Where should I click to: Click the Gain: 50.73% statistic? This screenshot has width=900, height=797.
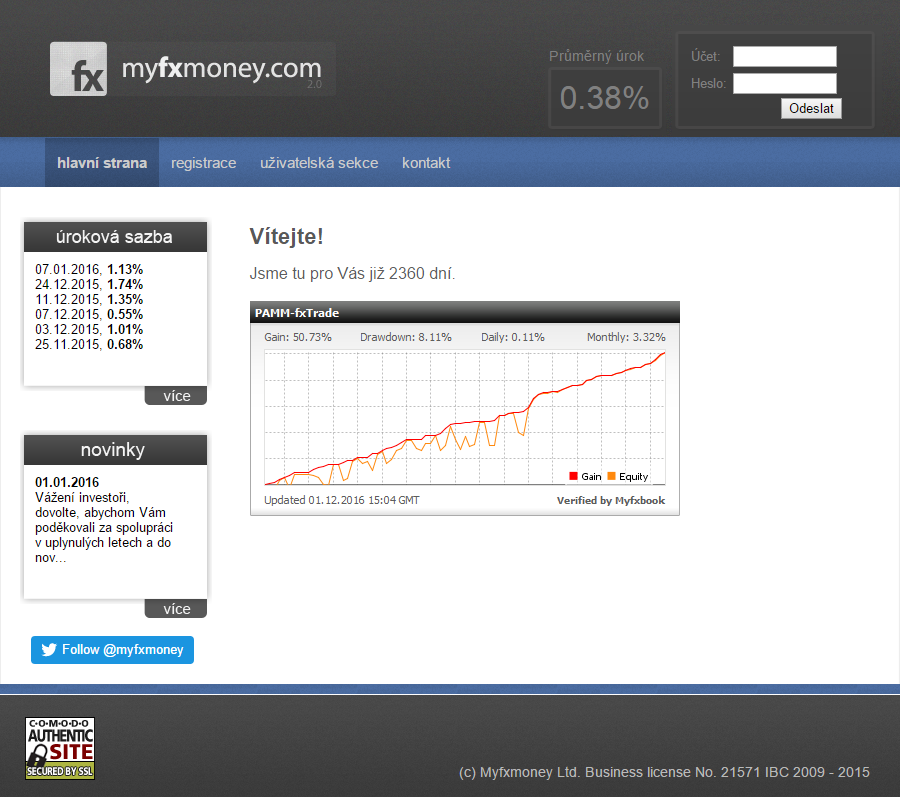point(298,337)
